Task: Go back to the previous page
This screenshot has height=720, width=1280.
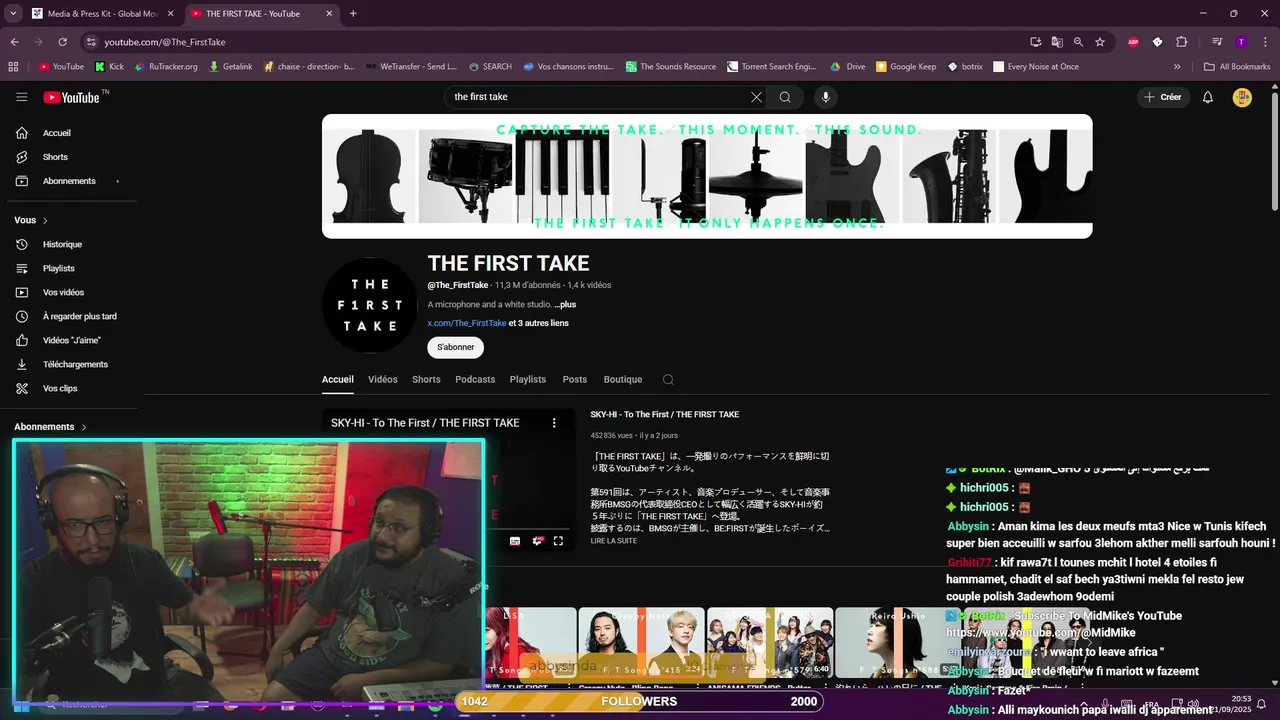Action: [x=15, y=42]
